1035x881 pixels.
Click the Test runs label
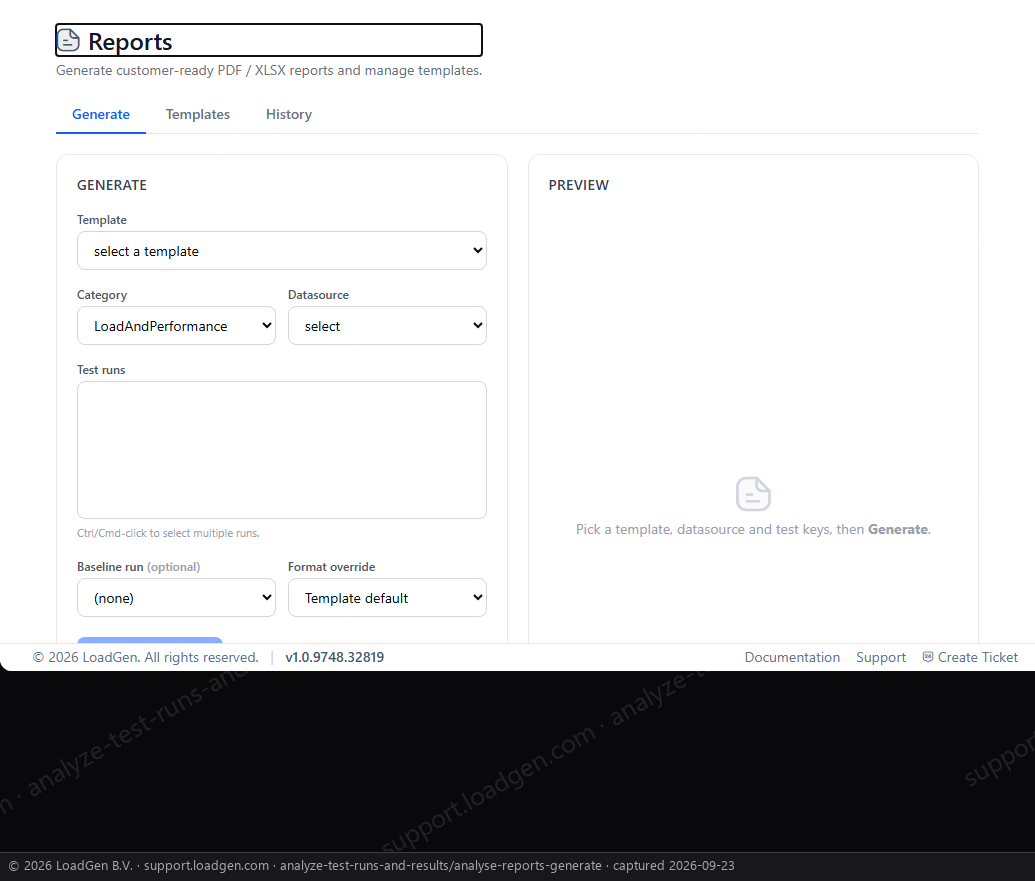pos(101,370)
